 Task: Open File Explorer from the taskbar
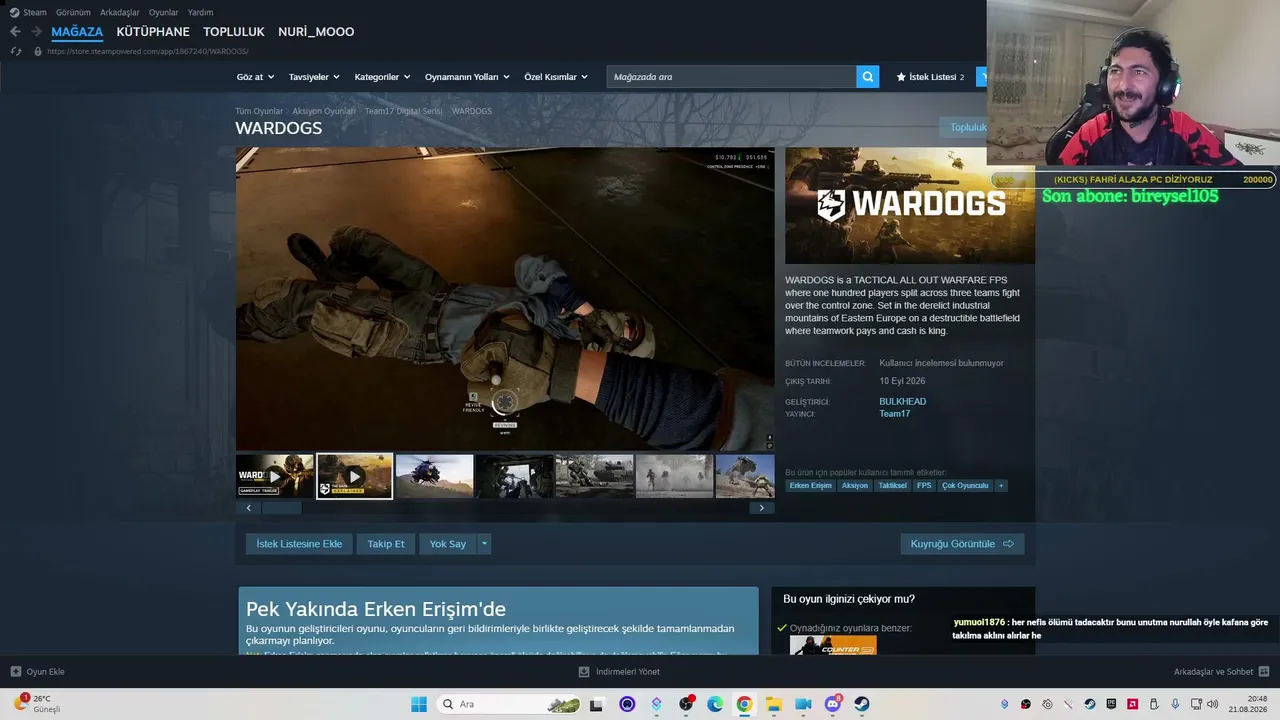click(774, 704)
